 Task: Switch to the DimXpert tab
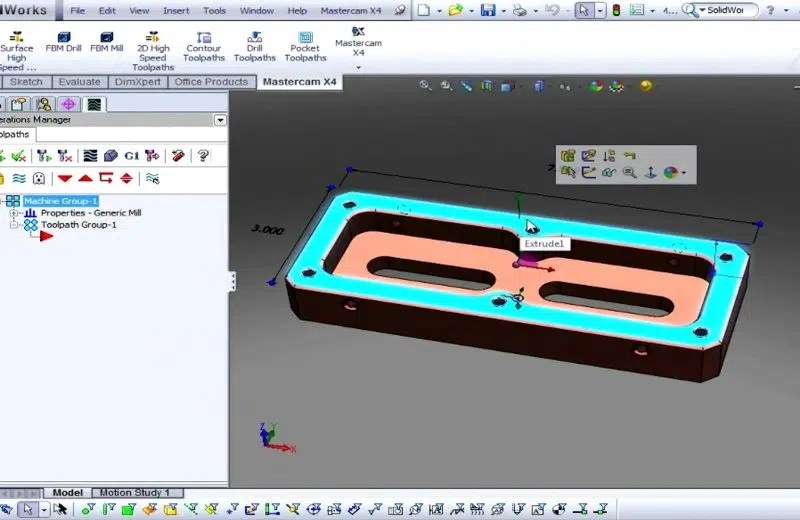tap(137, 82)
